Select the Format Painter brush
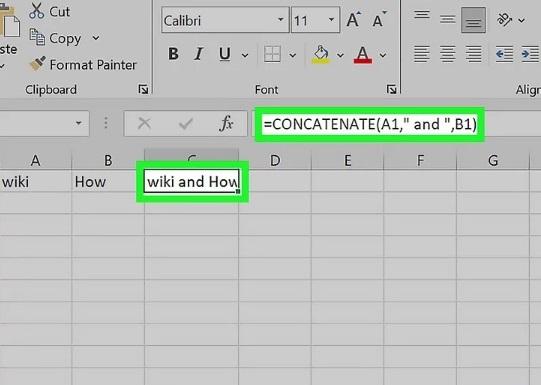 tap(38, 64)
